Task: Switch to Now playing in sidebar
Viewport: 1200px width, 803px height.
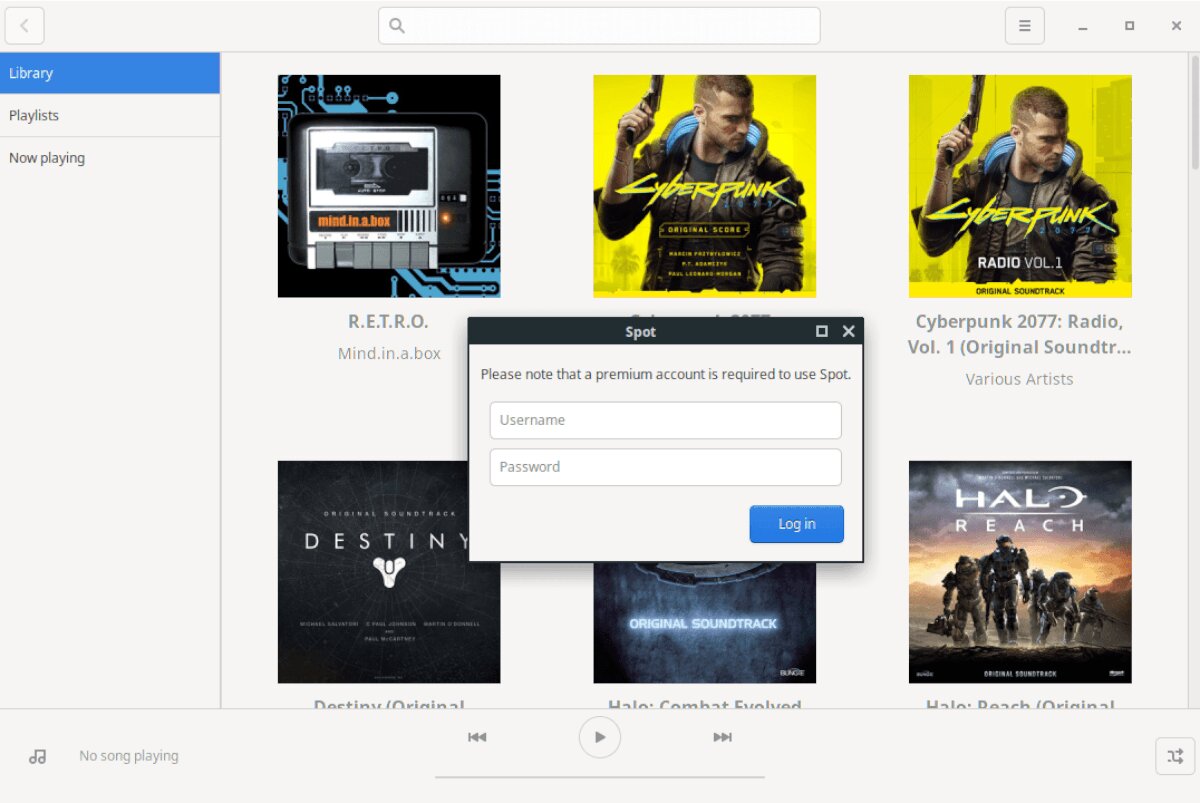Action: coord(110,157)
